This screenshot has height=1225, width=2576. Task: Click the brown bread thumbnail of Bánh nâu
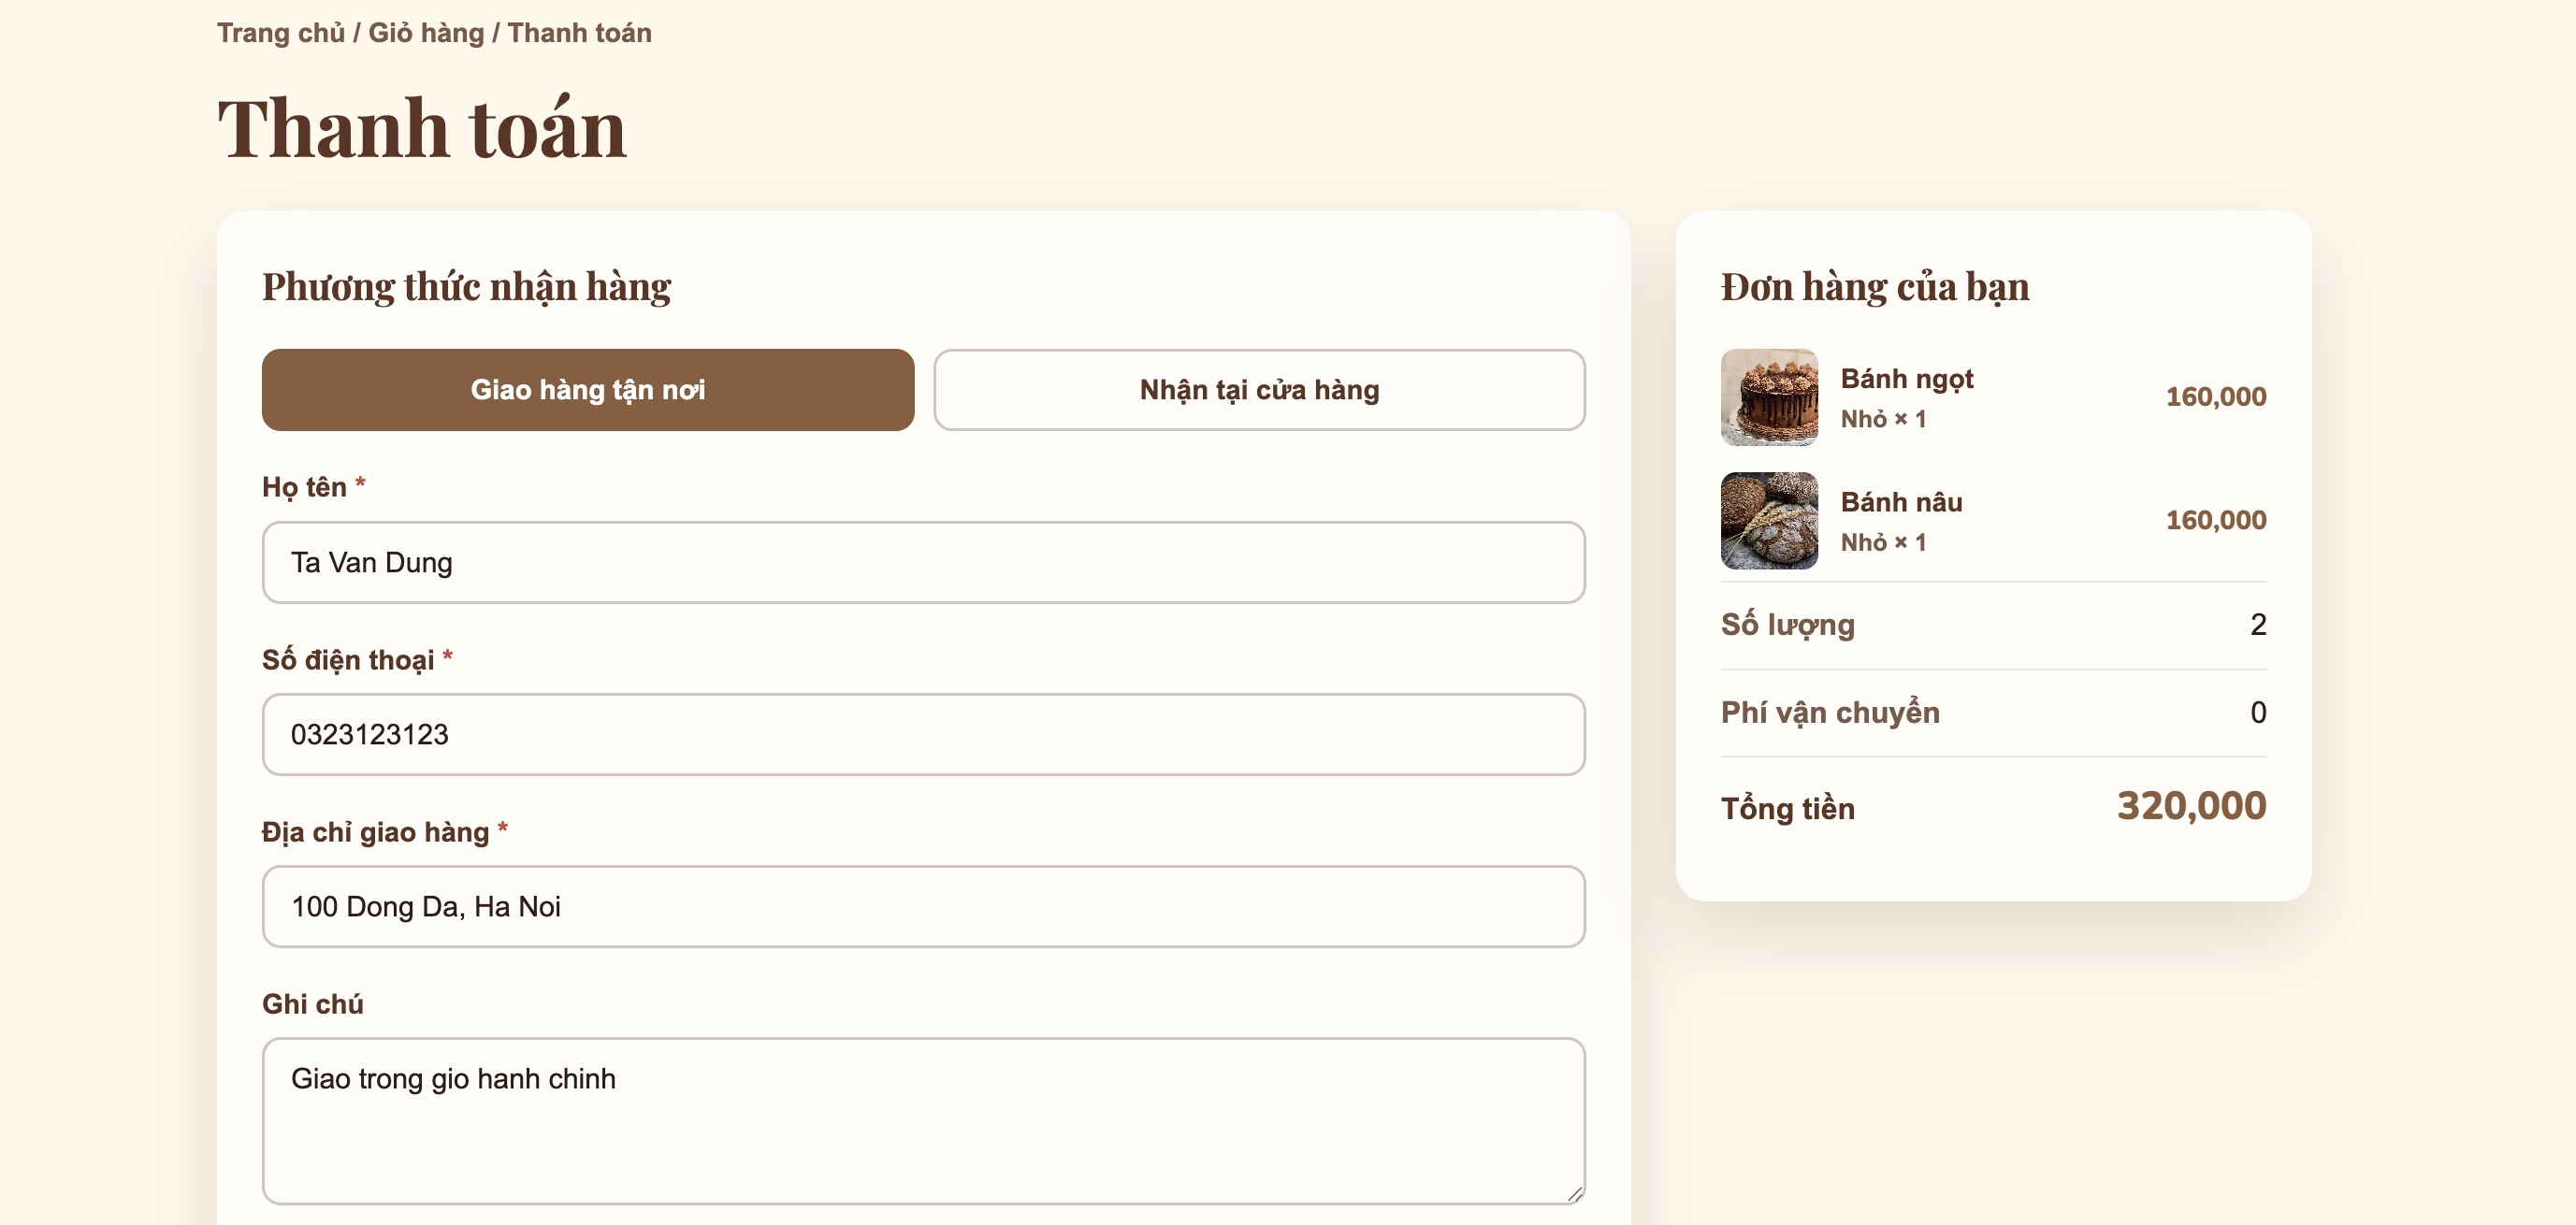(1769, 520)
